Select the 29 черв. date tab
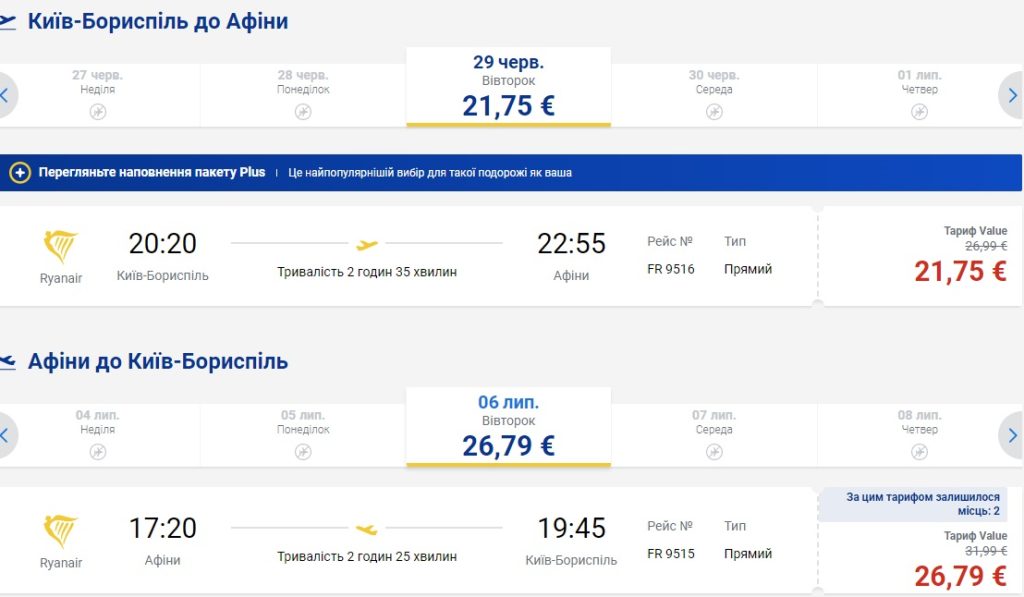 pos(508,87)
